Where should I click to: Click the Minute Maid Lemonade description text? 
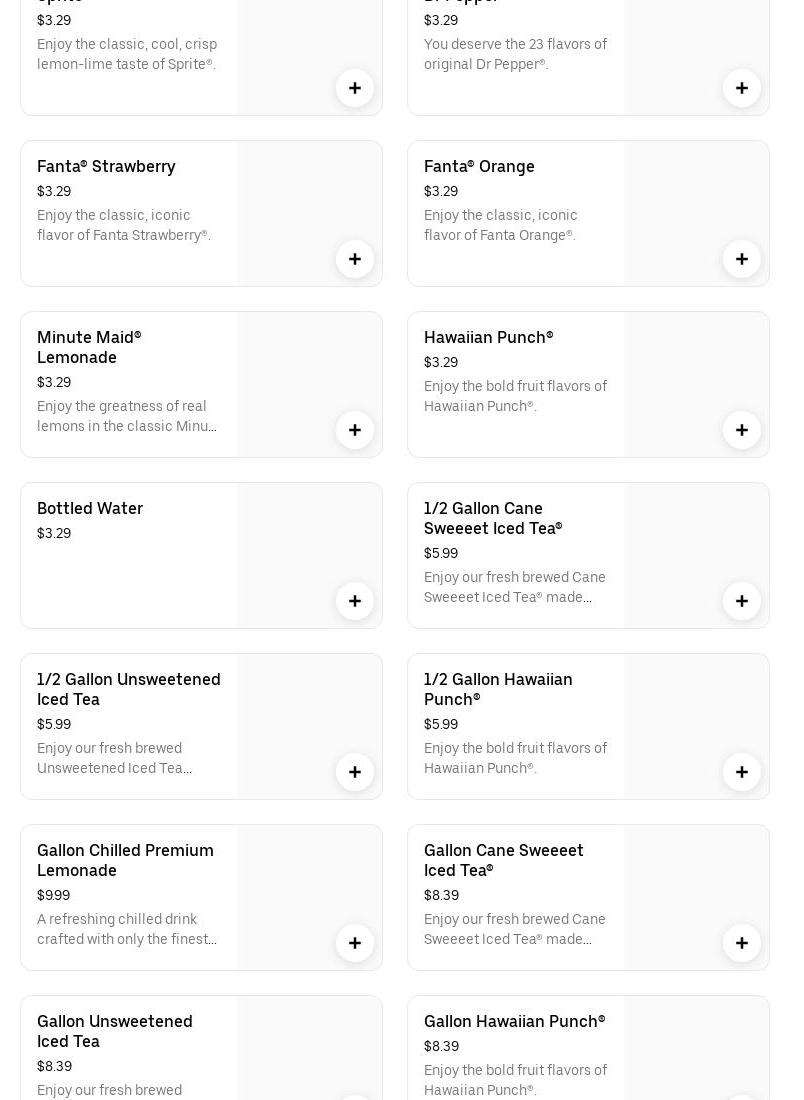tap(127, 416)
